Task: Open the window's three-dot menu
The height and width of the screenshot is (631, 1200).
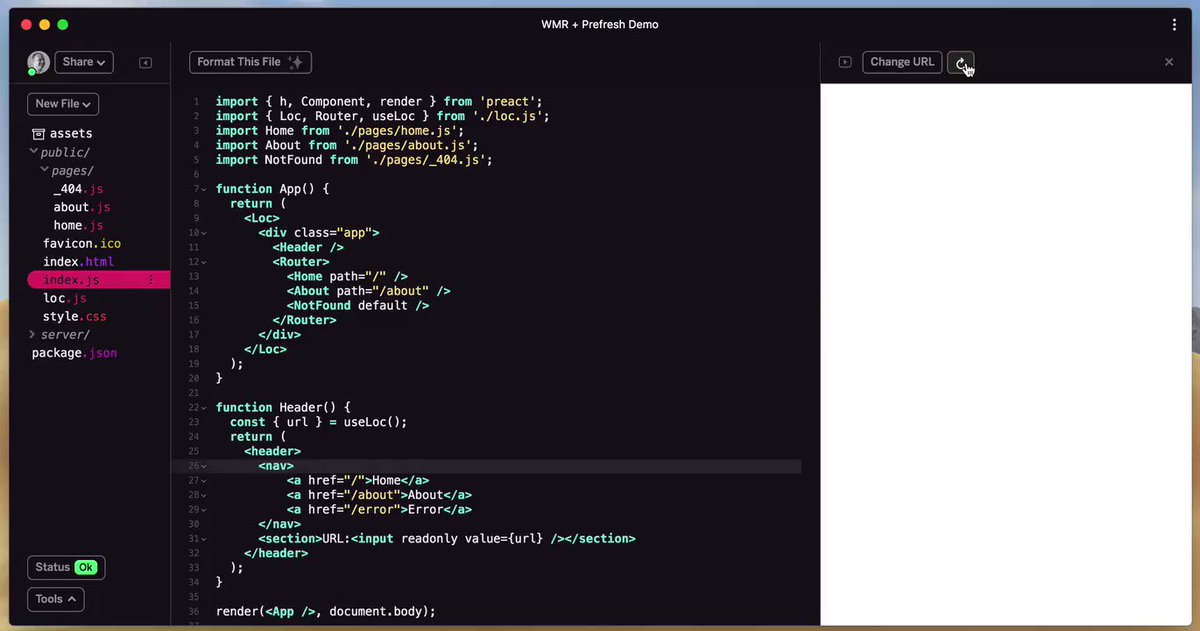Action: pyautogui.click(x=1175, y=24)
